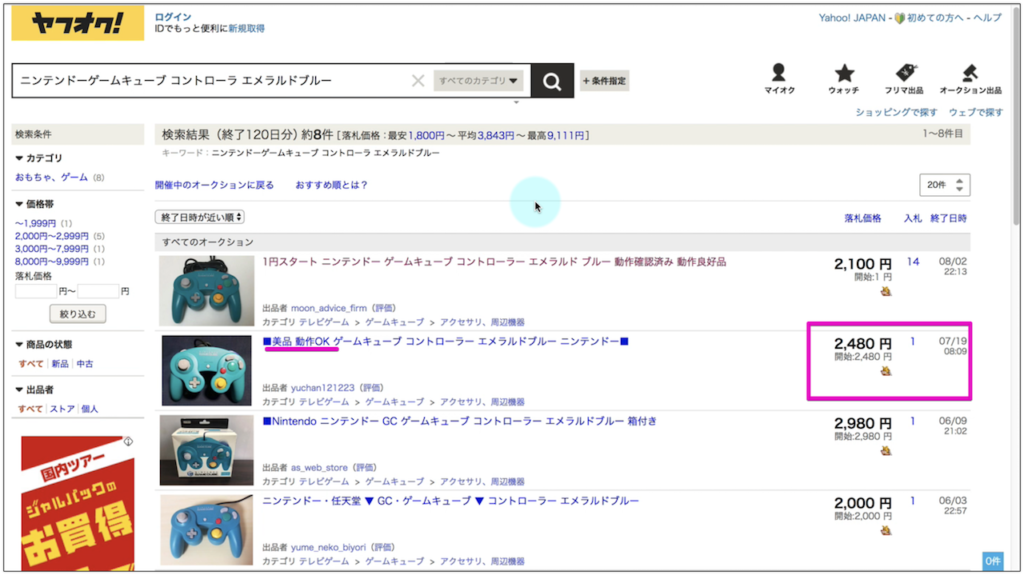1024x575 pixels.
Task: Open thumbnail of boxed 箱付き controller
Action: point(206,450)
